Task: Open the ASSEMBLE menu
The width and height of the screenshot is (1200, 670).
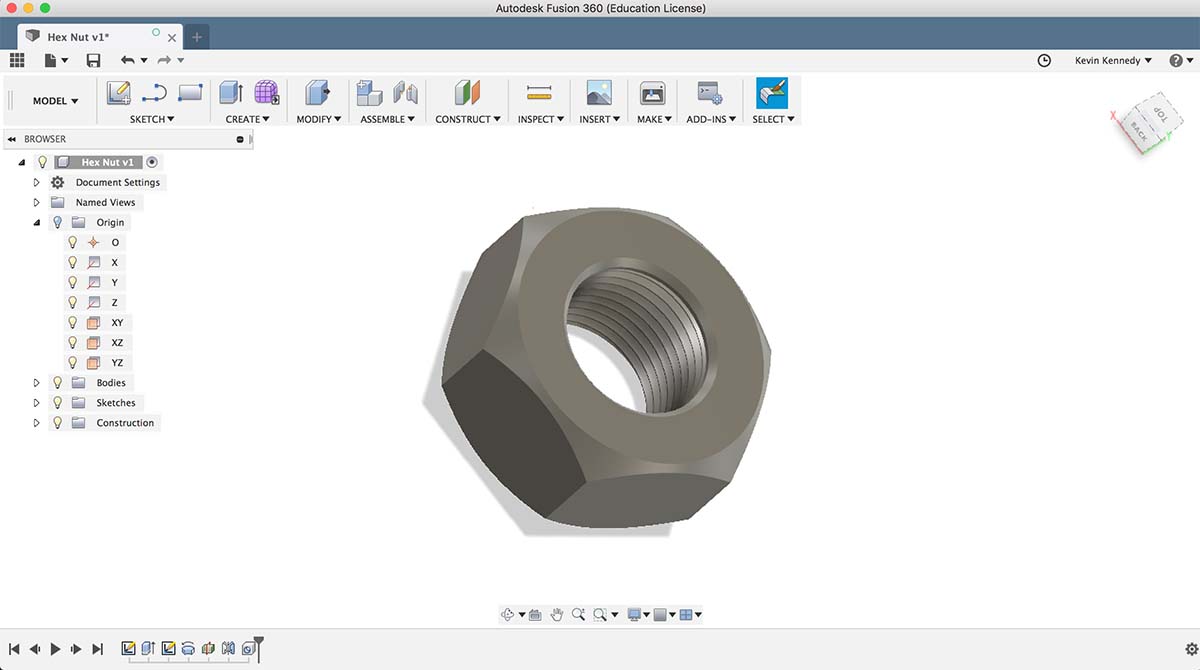Action: 387,119
